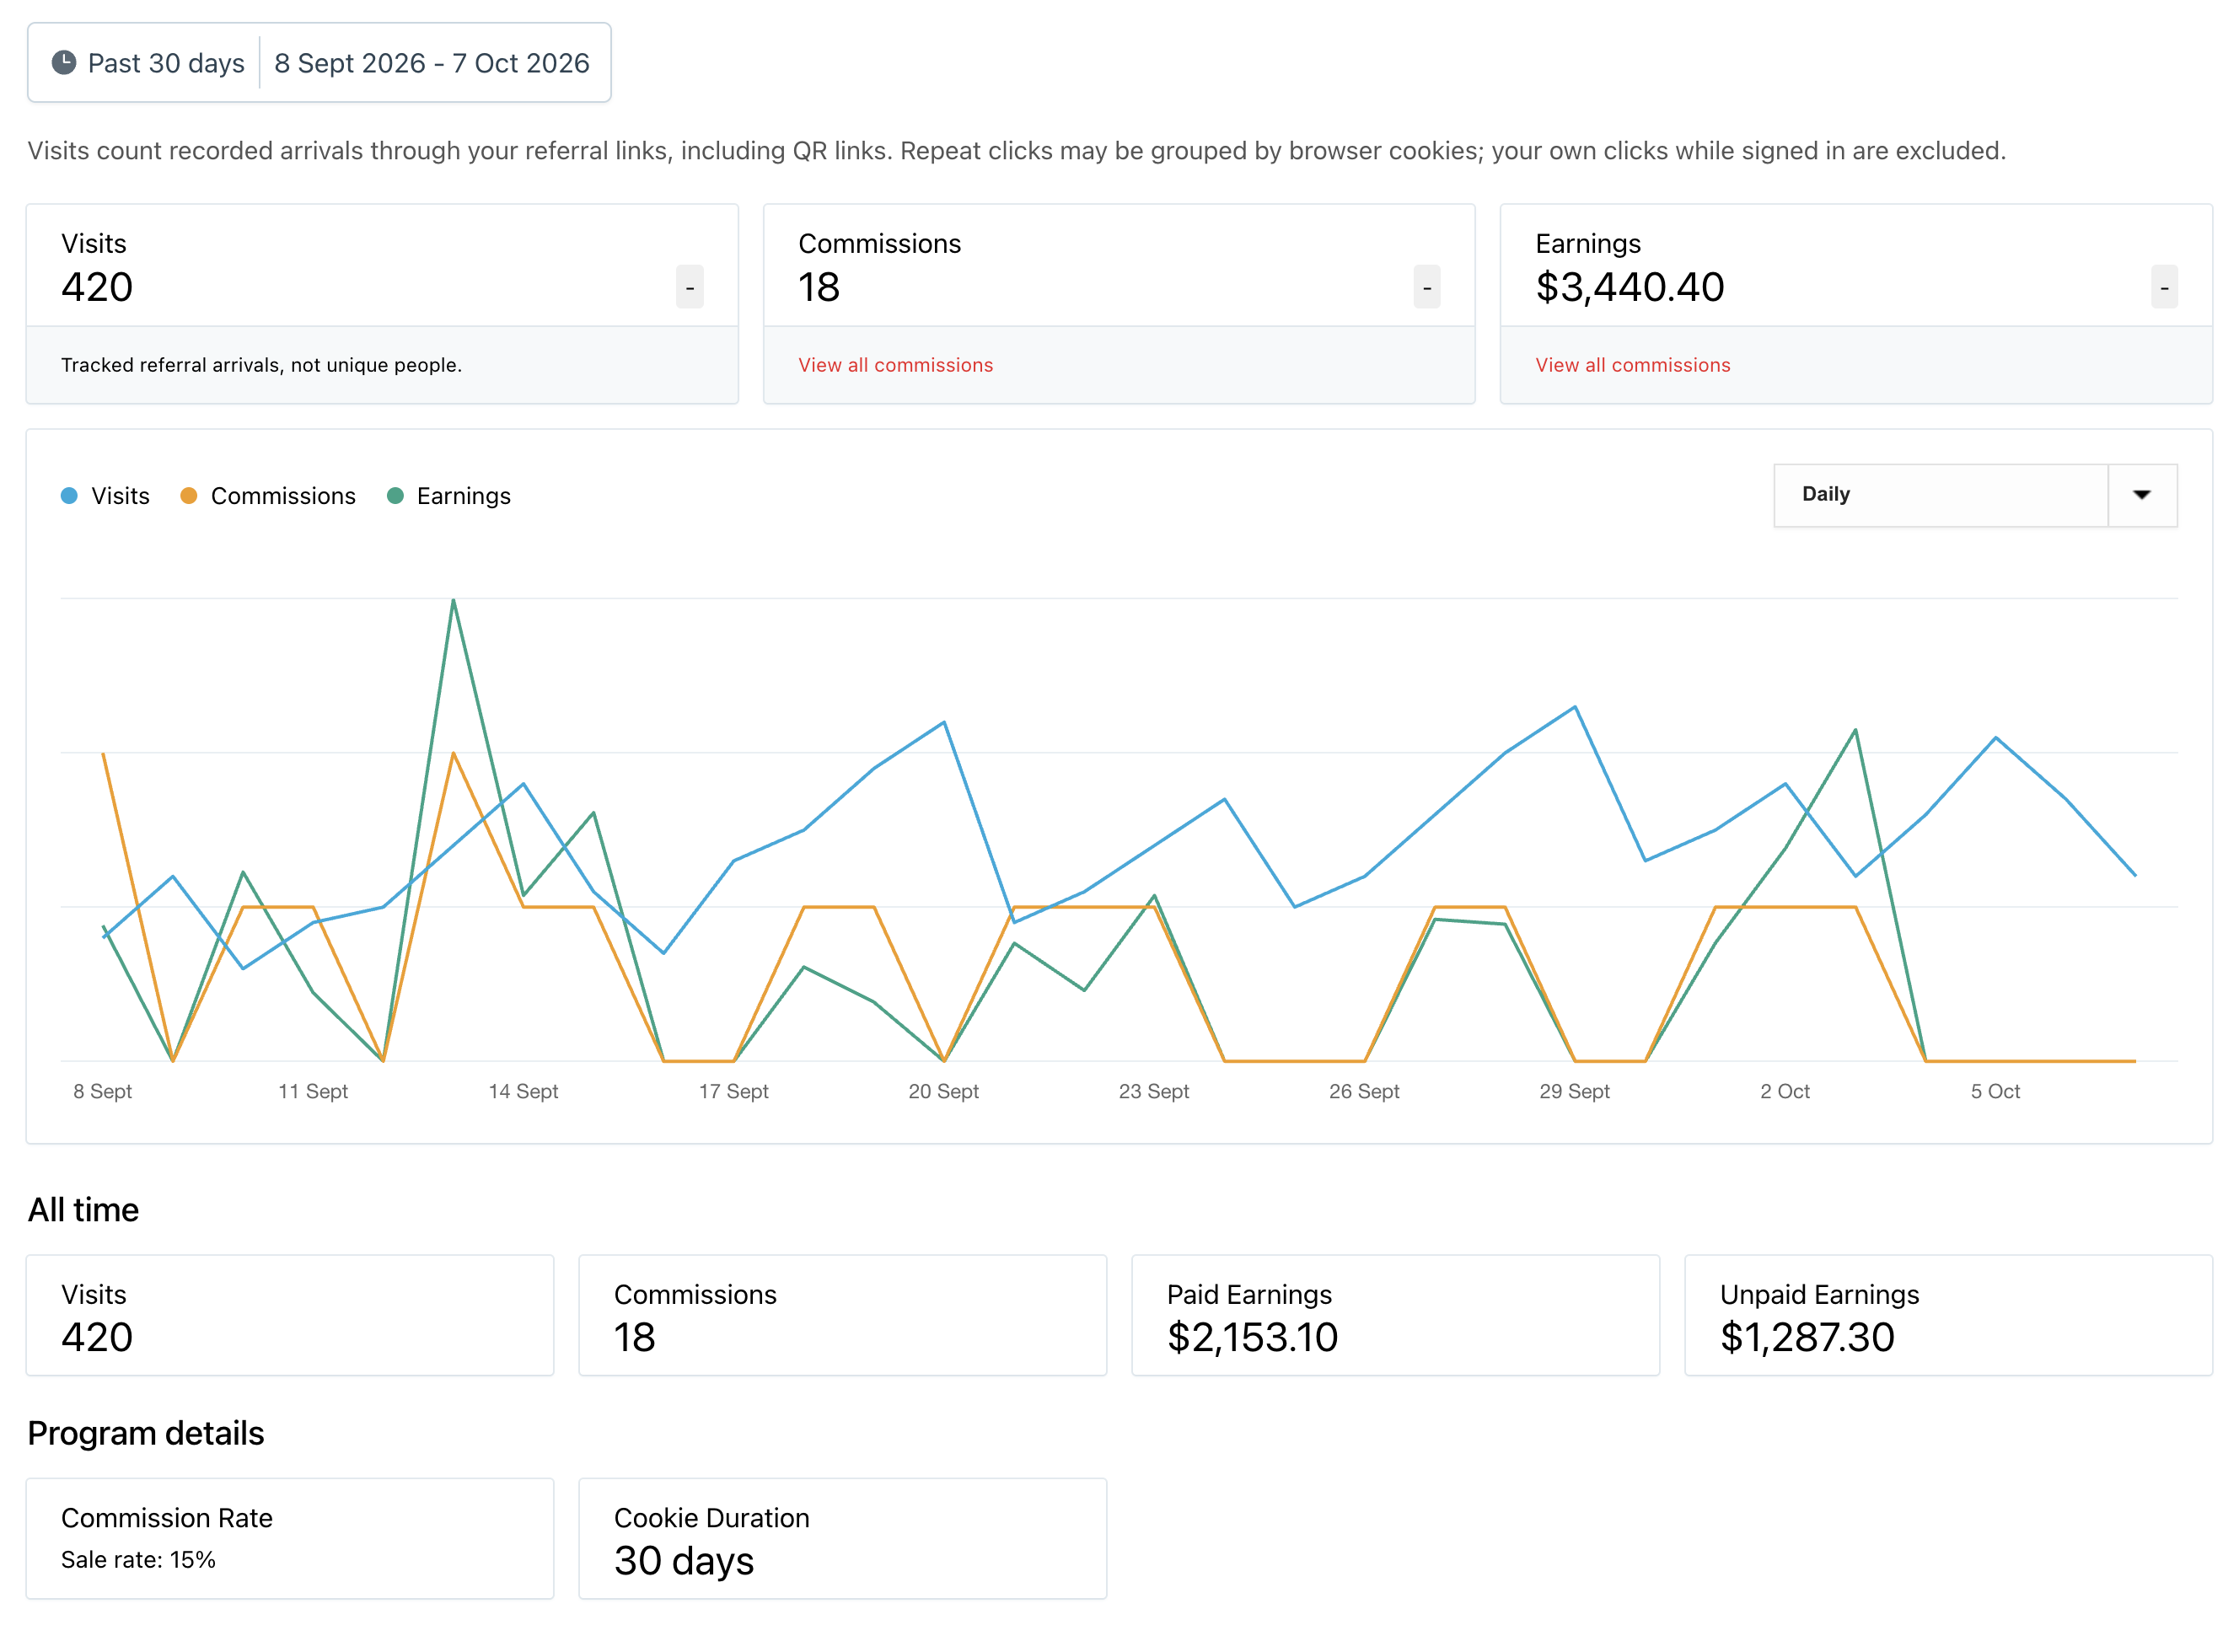Screen dimensions: 2239x1652
Task: Click the $3,440.40 Earnings value
Action: [x=1630, y=287]
